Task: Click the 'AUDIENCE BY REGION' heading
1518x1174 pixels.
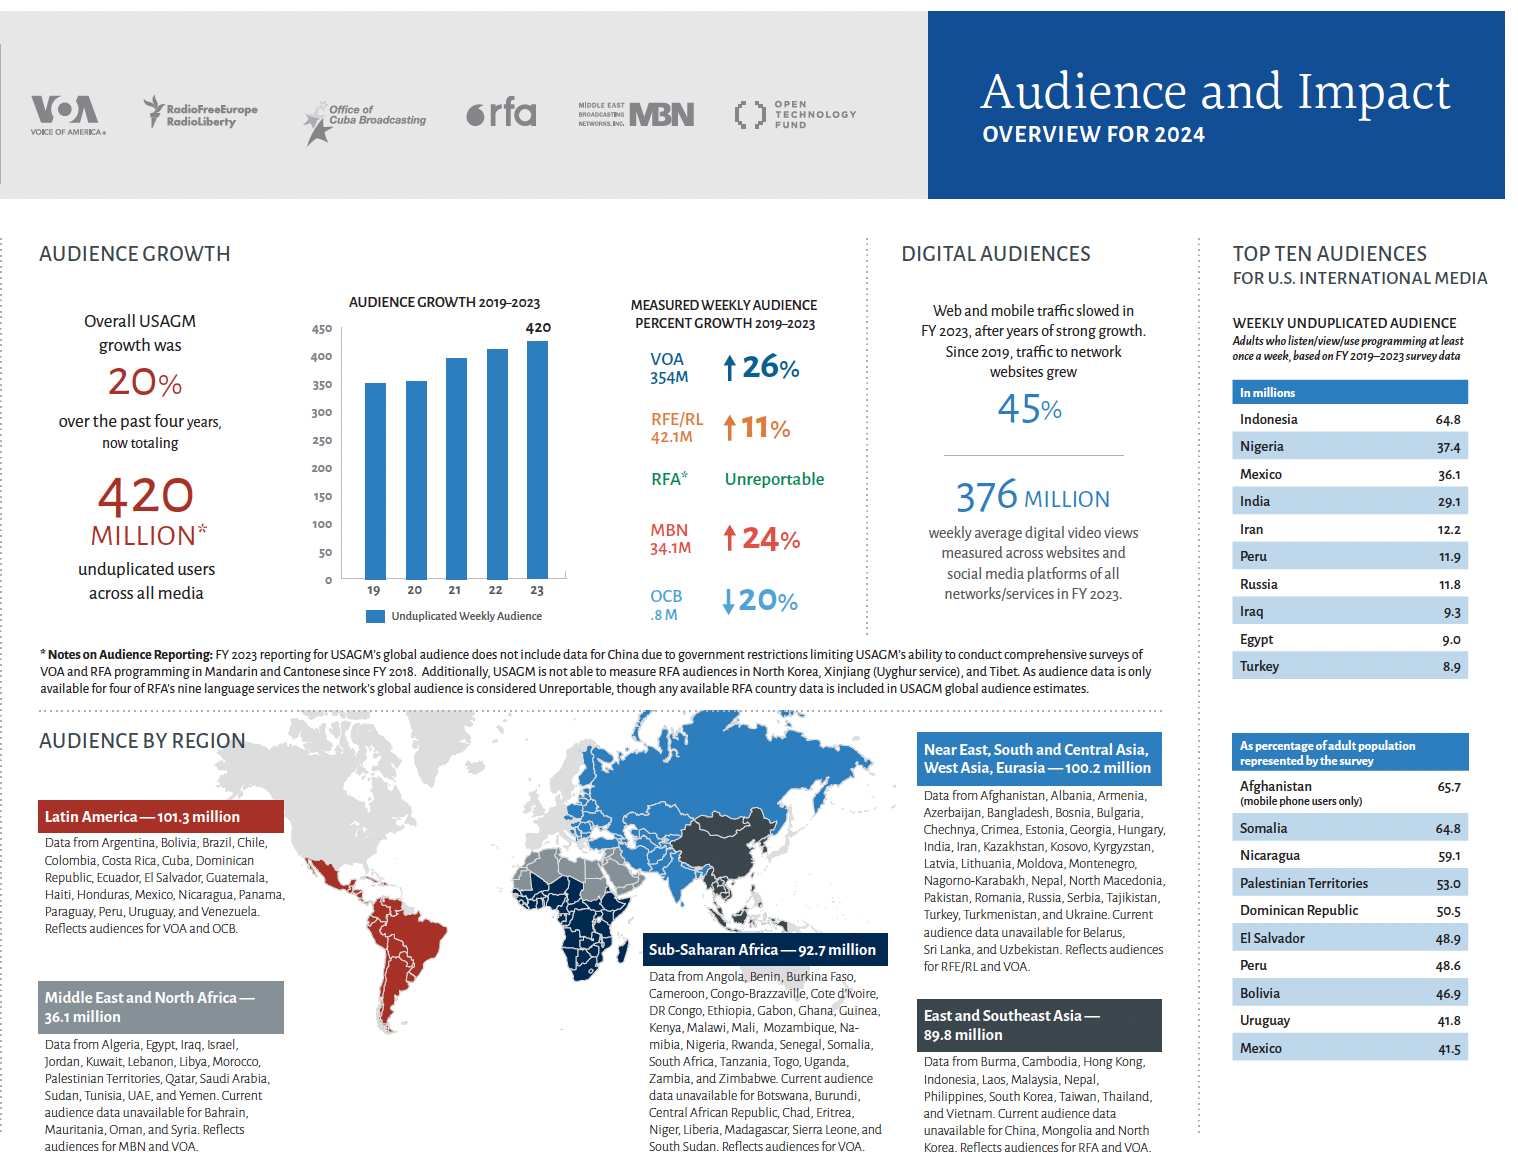Action: 142,741
